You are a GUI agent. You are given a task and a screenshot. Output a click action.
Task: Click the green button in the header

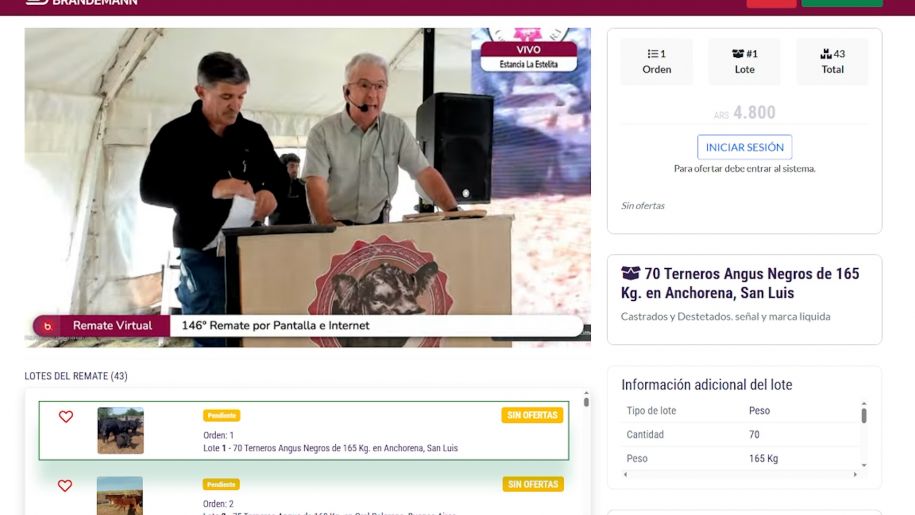pos(841,3)
